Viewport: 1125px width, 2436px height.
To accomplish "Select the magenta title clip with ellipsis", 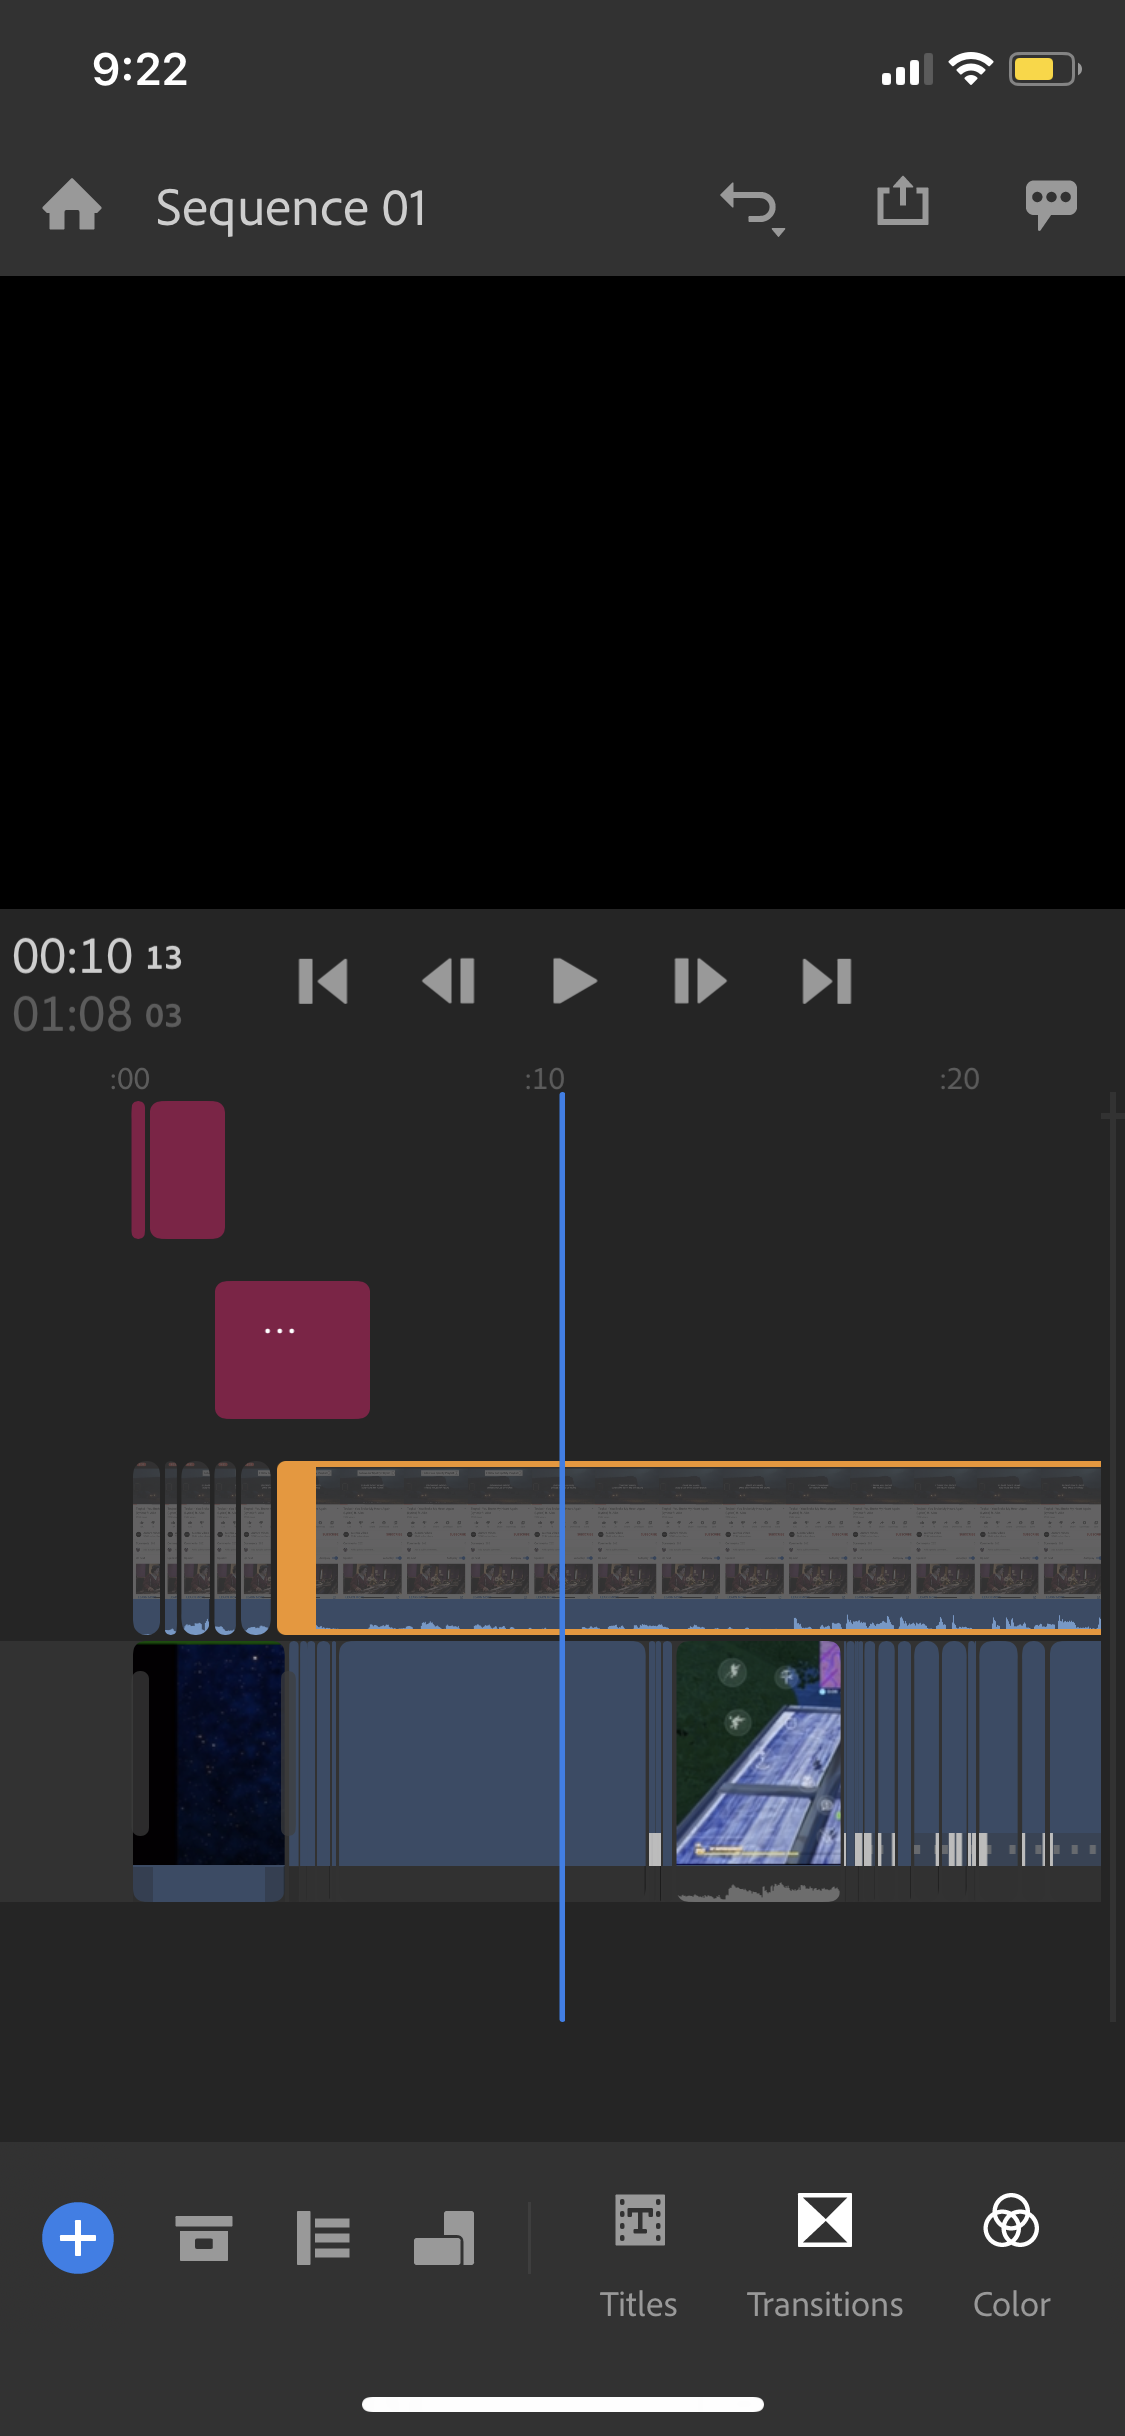I will (292, 1350).
